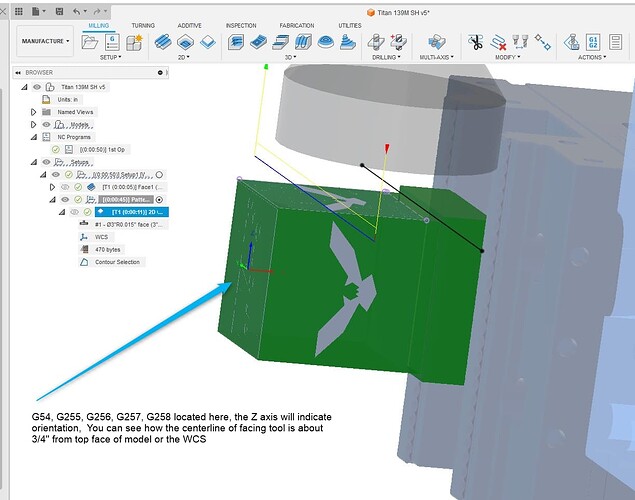The image size is (635, 500).
Task: Toggle visibility of the Setups node
Action: [x=47, y=162]
